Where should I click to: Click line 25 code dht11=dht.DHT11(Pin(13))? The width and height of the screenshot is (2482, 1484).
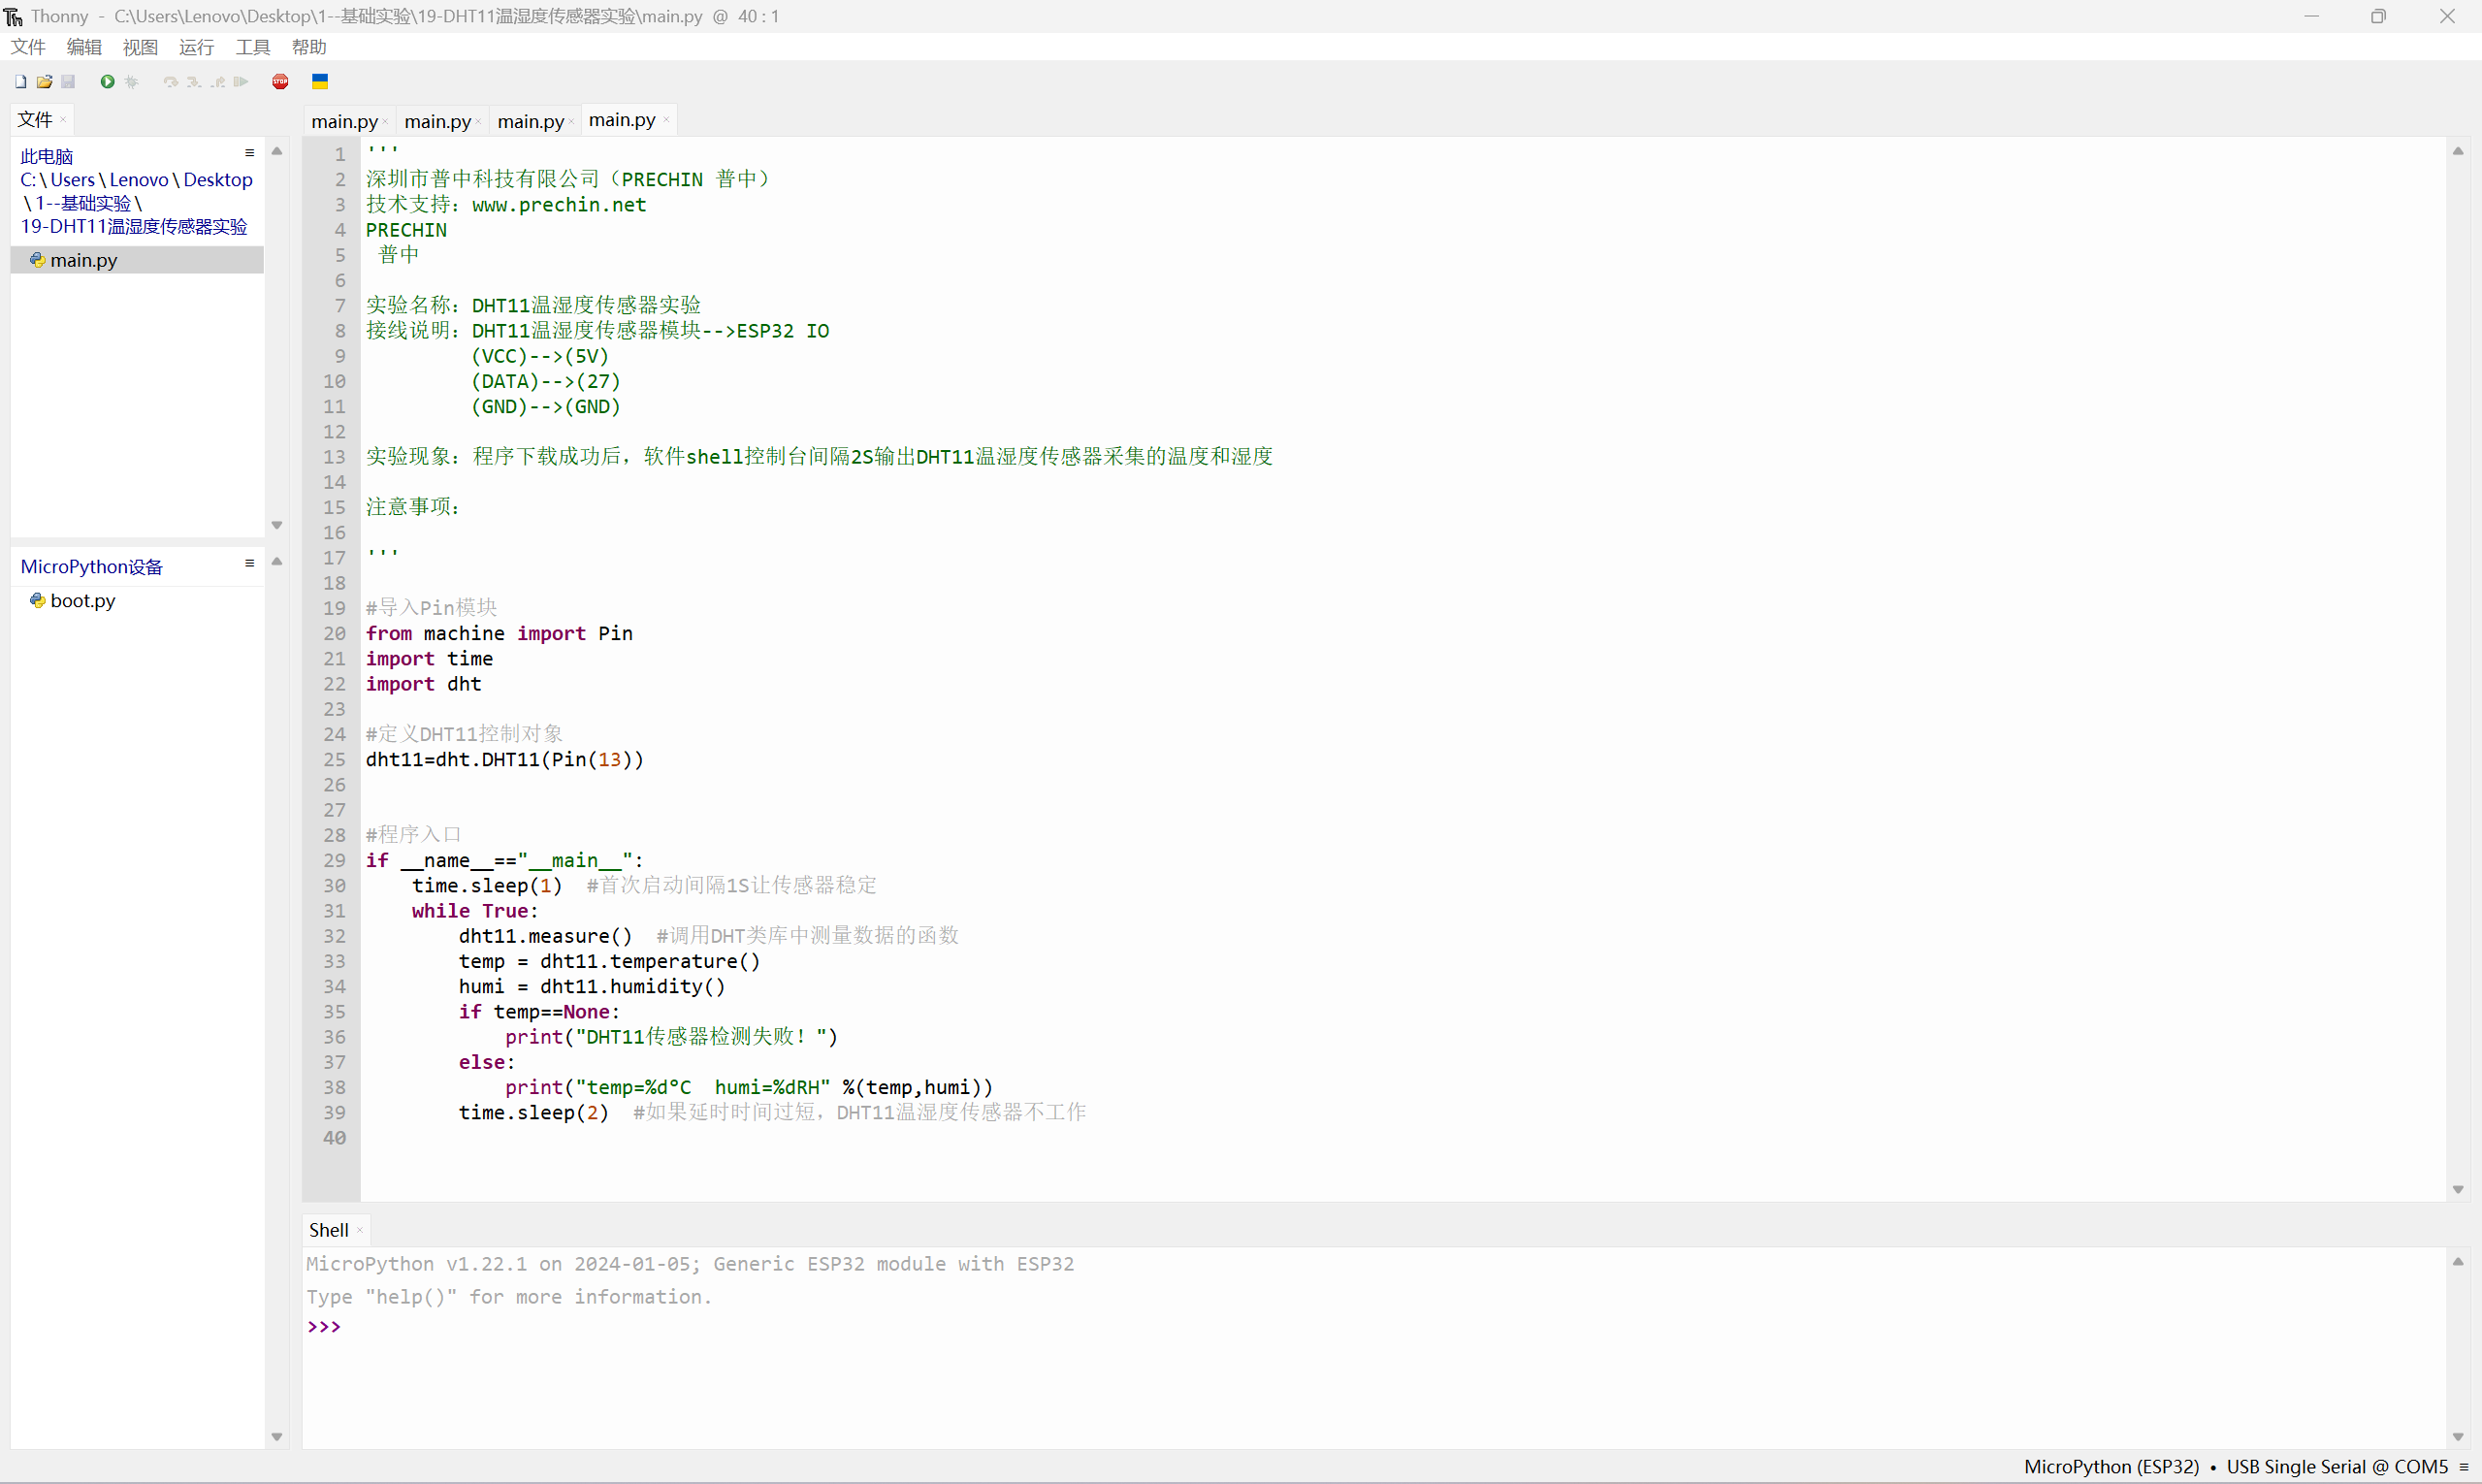pyautogui.click(x=505, y=760)
